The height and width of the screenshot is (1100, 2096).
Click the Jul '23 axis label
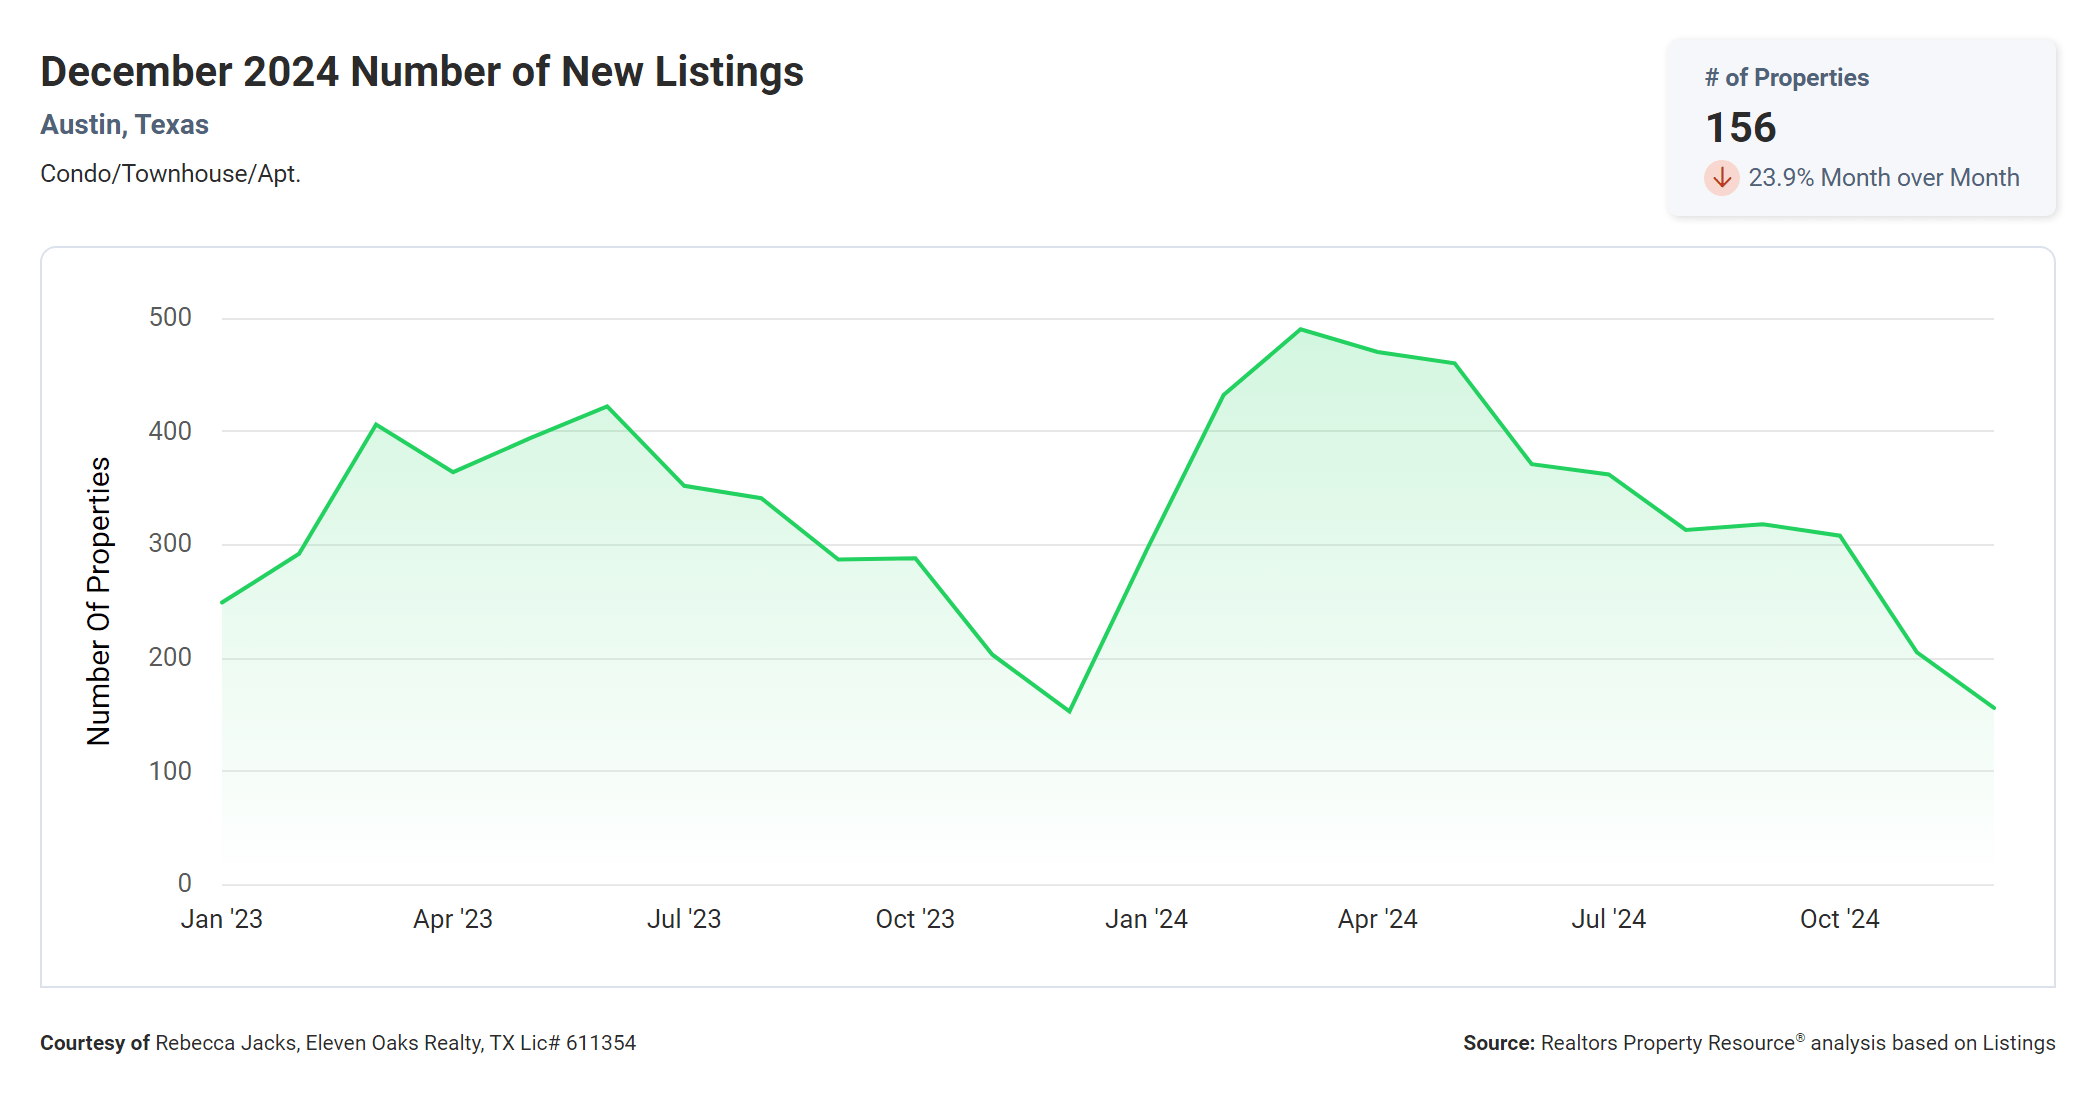(683, 919)
